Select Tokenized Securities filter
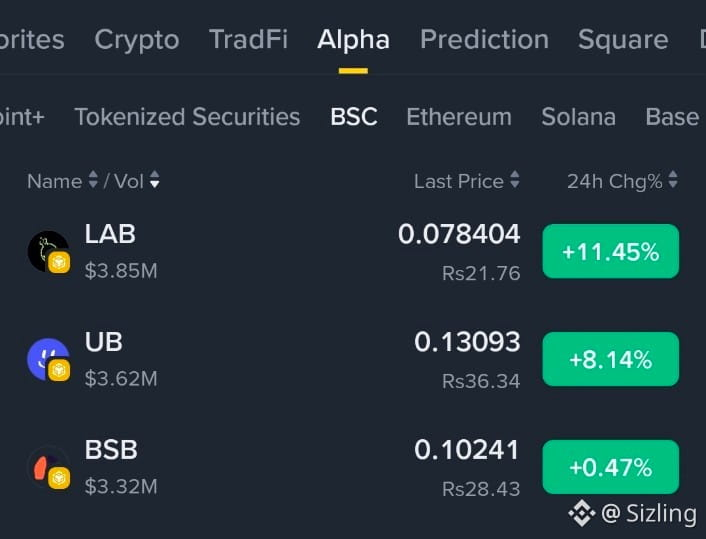The height and width of the screenshot is (539, 706). [x=187, y=117]
